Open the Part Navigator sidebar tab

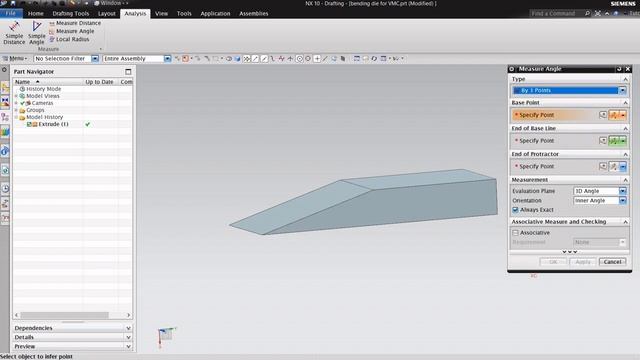pos(5,117)
